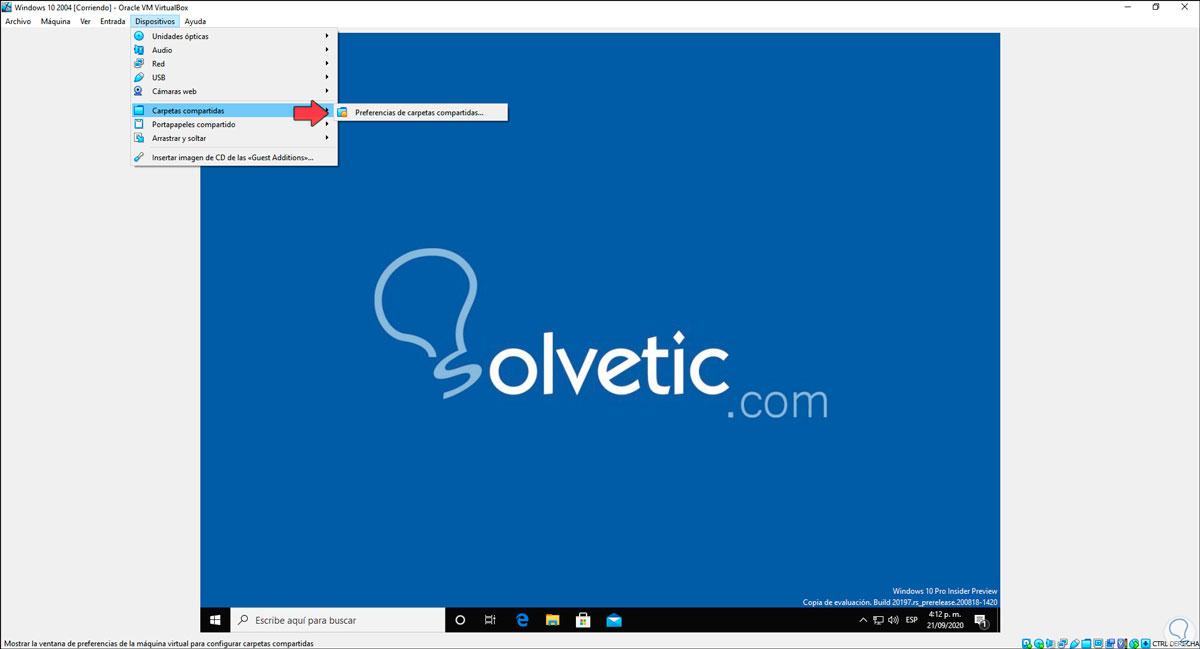The width and height of the screenshot is (1200, 649).
Task: Open Mail app from guest taskbar
Action: coord(614,620)
